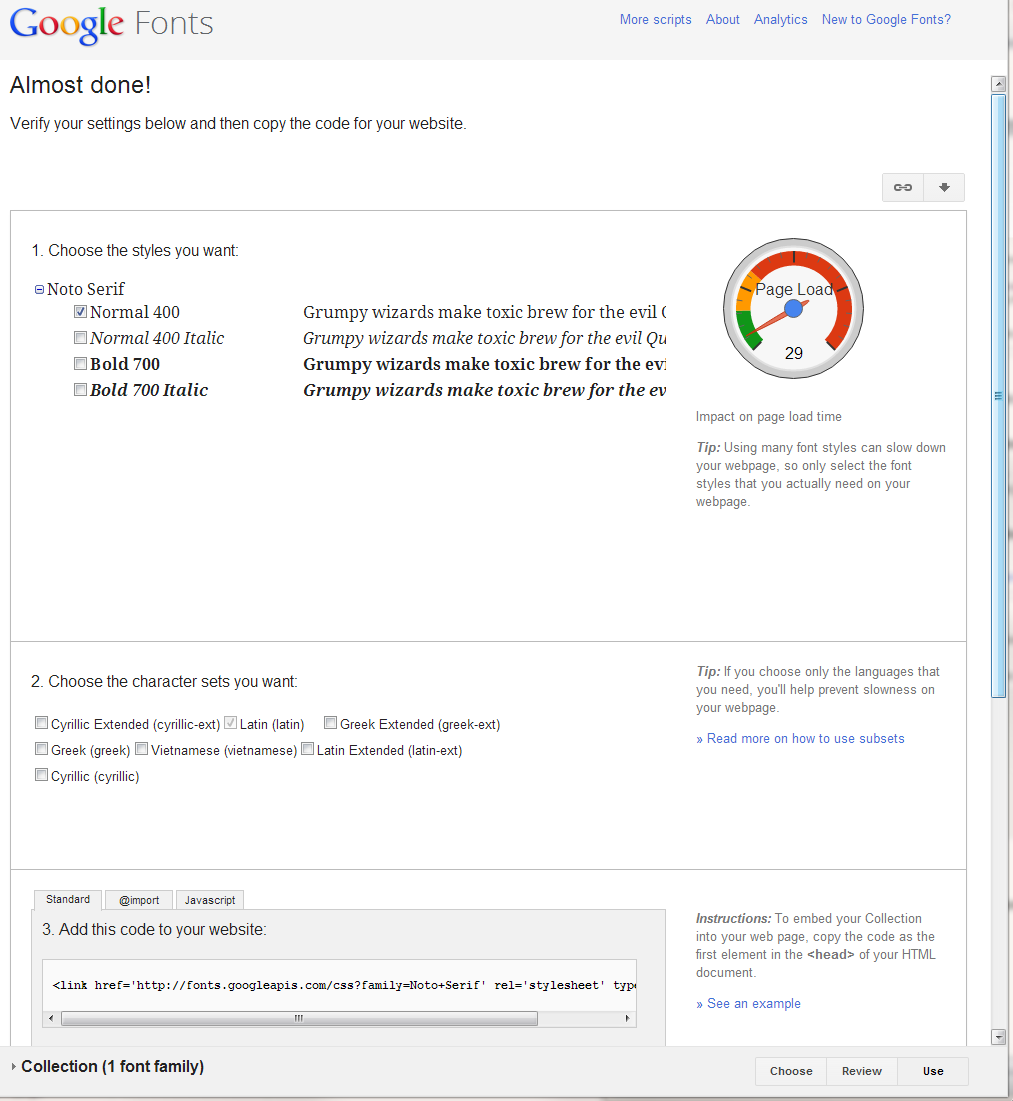
Task: Enable the Bold 700 Italic style
Action: pyautogui.click(x=80, y=389)
